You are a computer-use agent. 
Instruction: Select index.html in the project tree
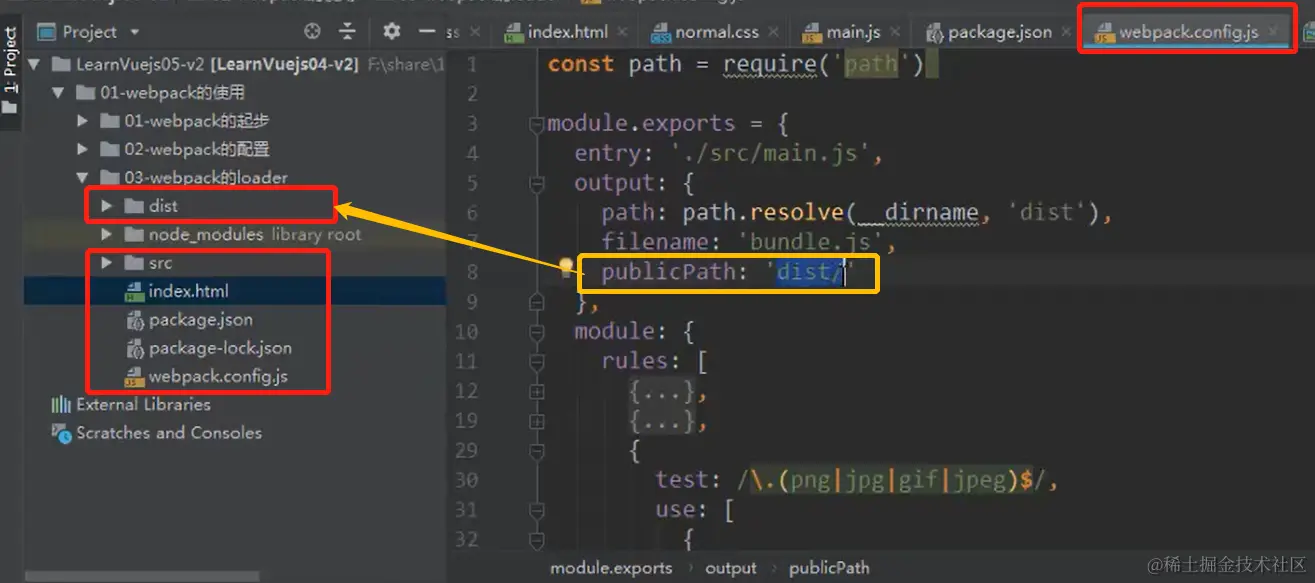(x=188, y=292)
